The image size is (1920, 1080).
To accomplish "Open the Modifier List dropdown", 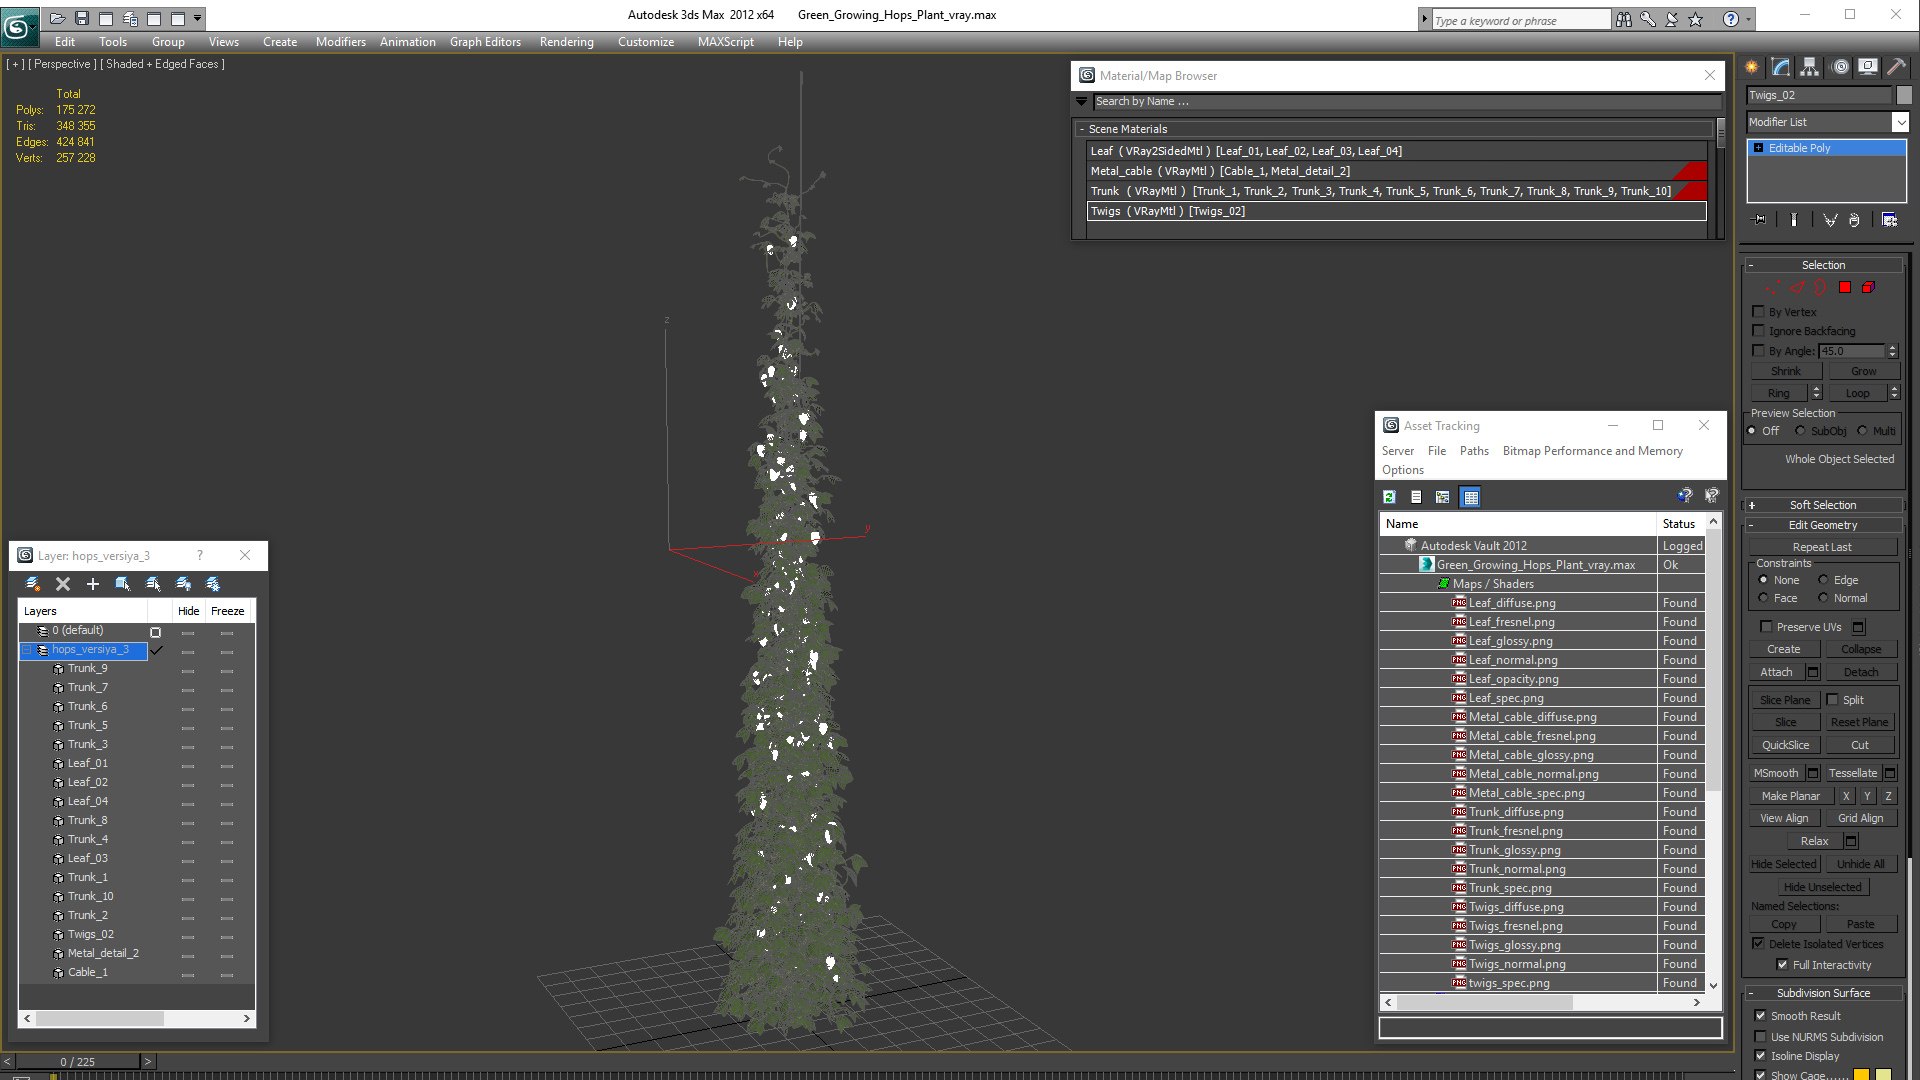I will point(1900,122).
